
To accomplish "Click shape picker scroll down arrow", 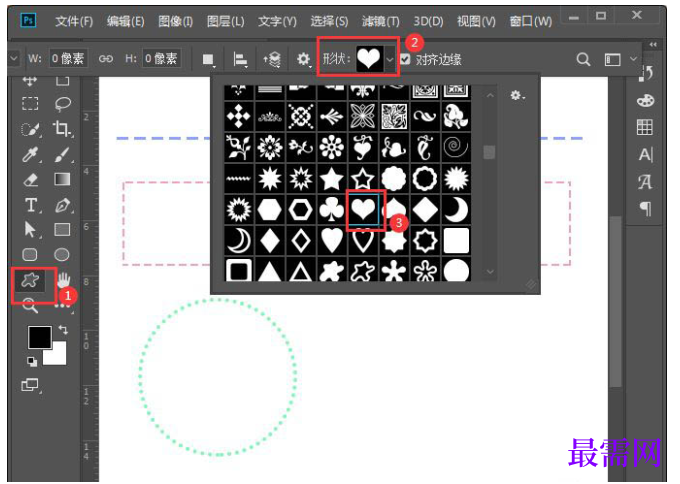I will pyautogui.click(x=490, y=271).
